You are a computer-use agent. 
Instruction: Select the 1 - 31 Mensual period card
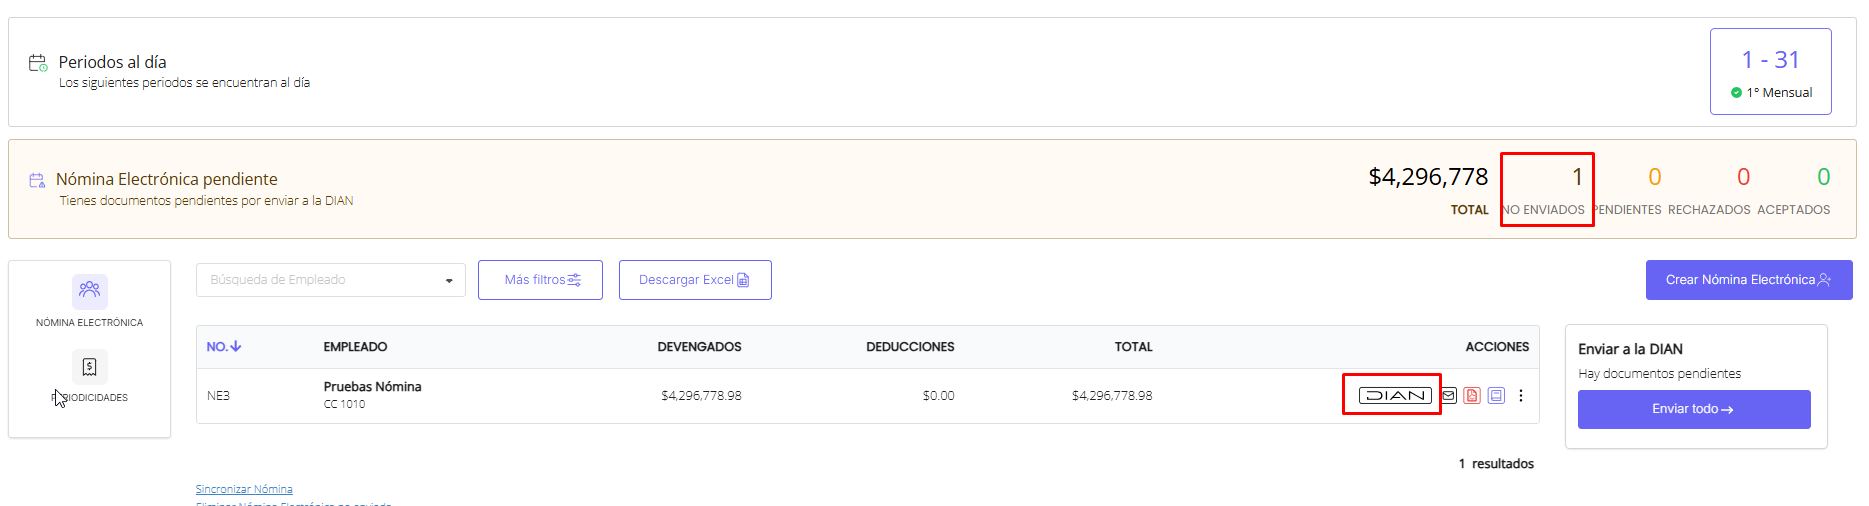click(x=1770, y=72)
